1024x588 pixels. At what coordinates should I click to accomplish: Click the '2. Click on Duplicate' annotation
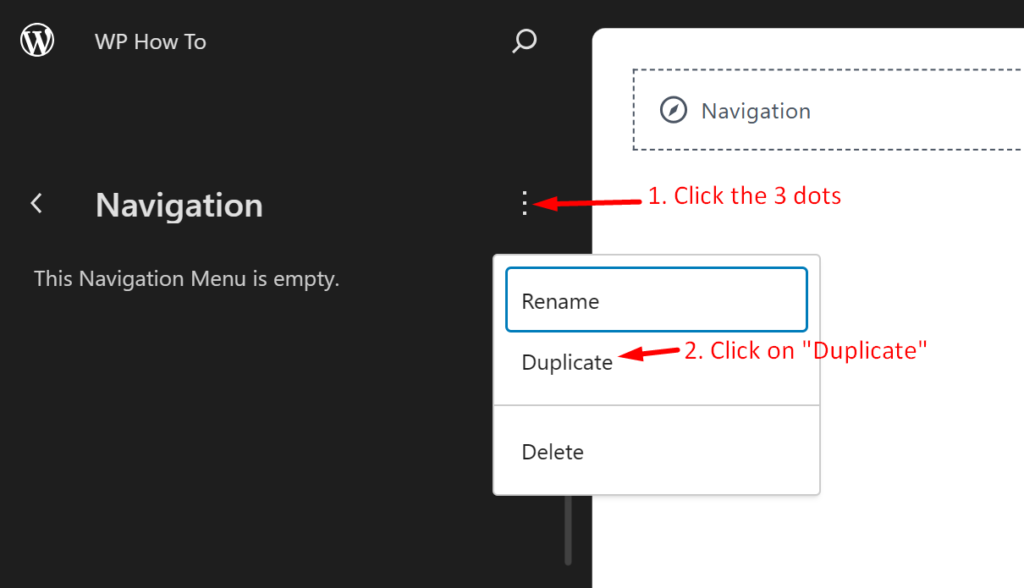coord(805,351)
